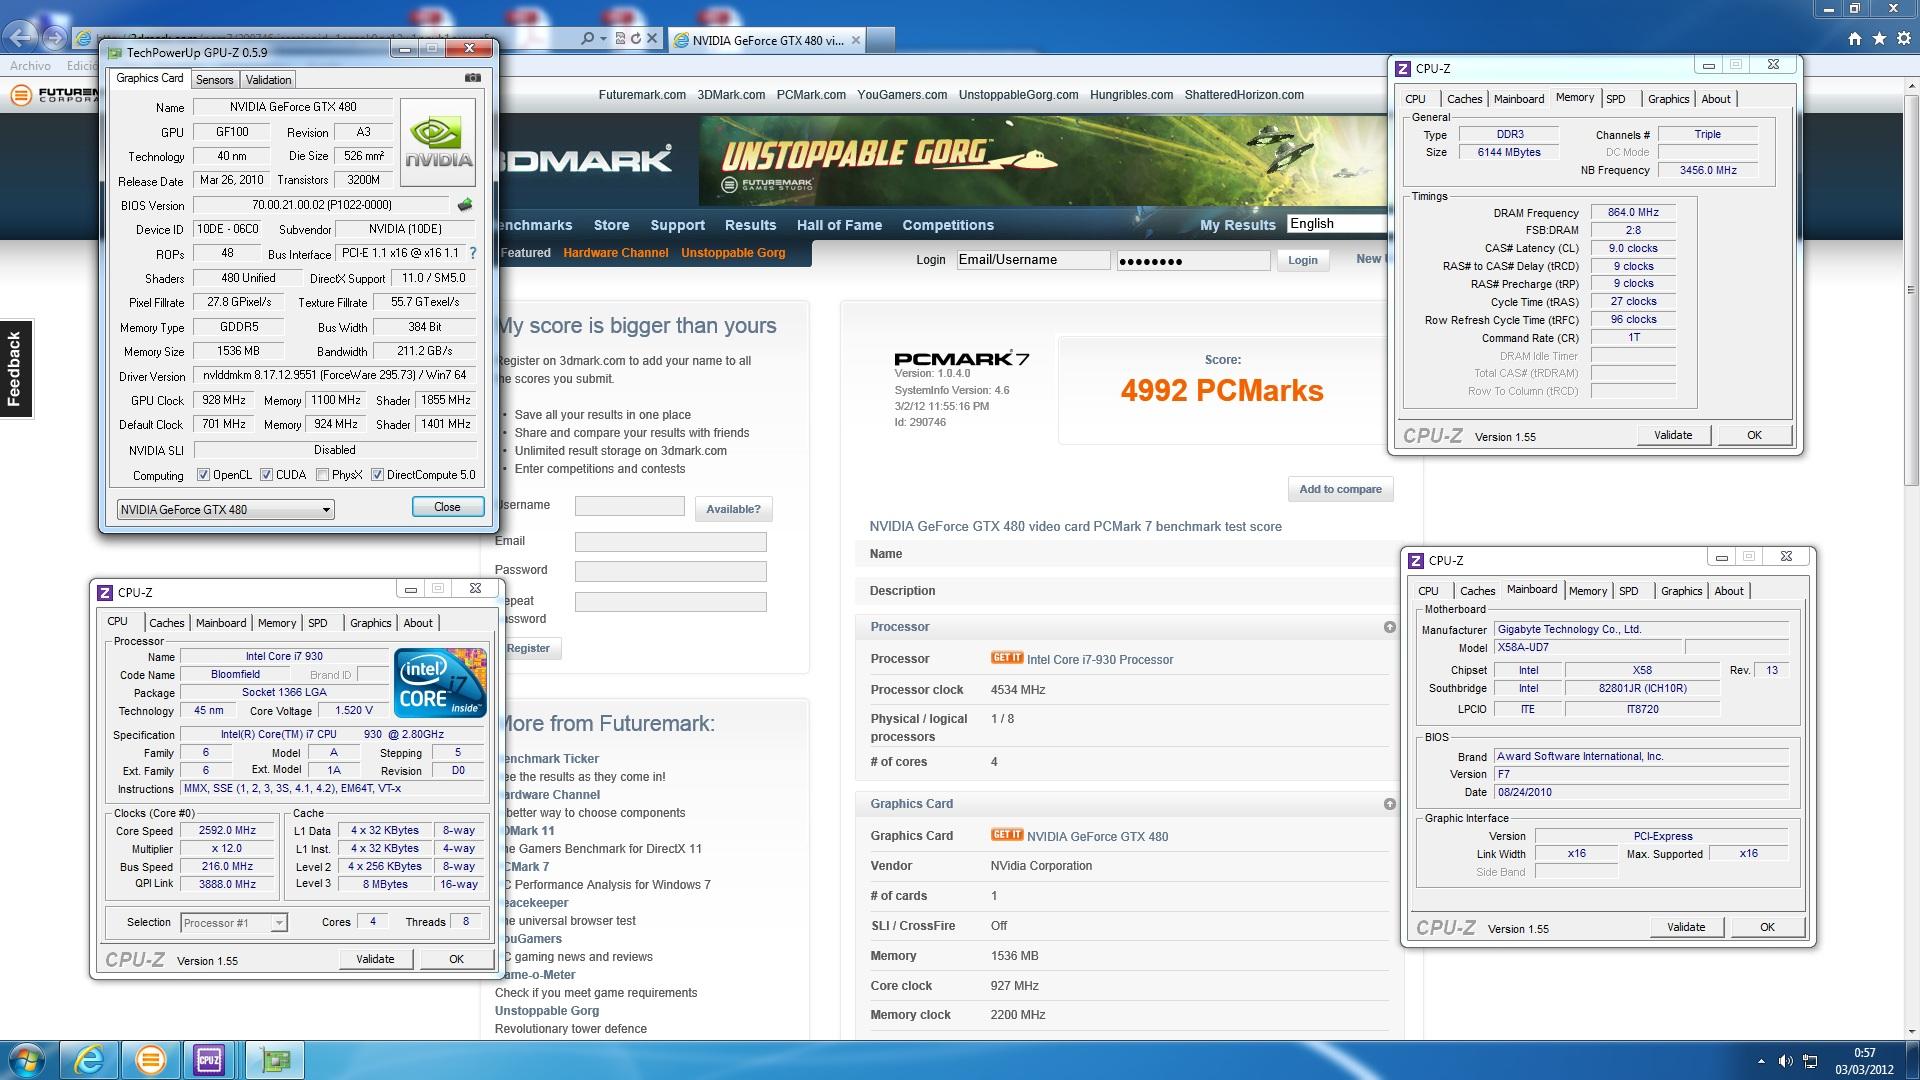Toggle the CUDA checkbox in GPU-Z
The height and width of the screenshot is (1080, 1920).
(x=267, y=475)
